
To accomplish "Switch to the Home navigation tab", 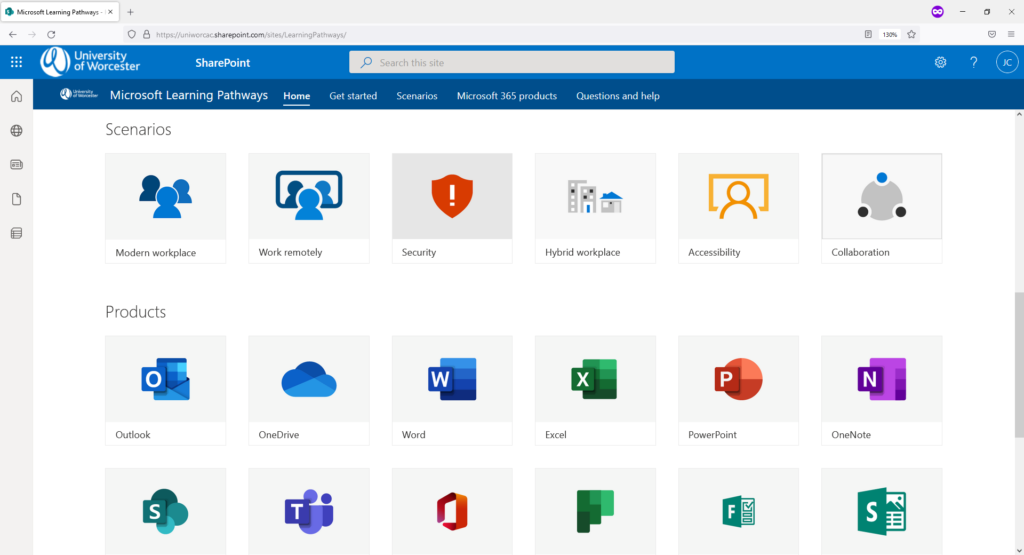I will click(296, 96).
